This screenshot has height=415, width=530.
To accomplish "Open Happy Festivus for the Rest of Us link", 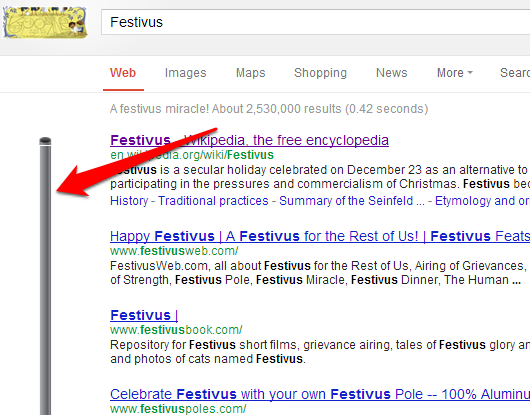I will [x=320, y=236].
